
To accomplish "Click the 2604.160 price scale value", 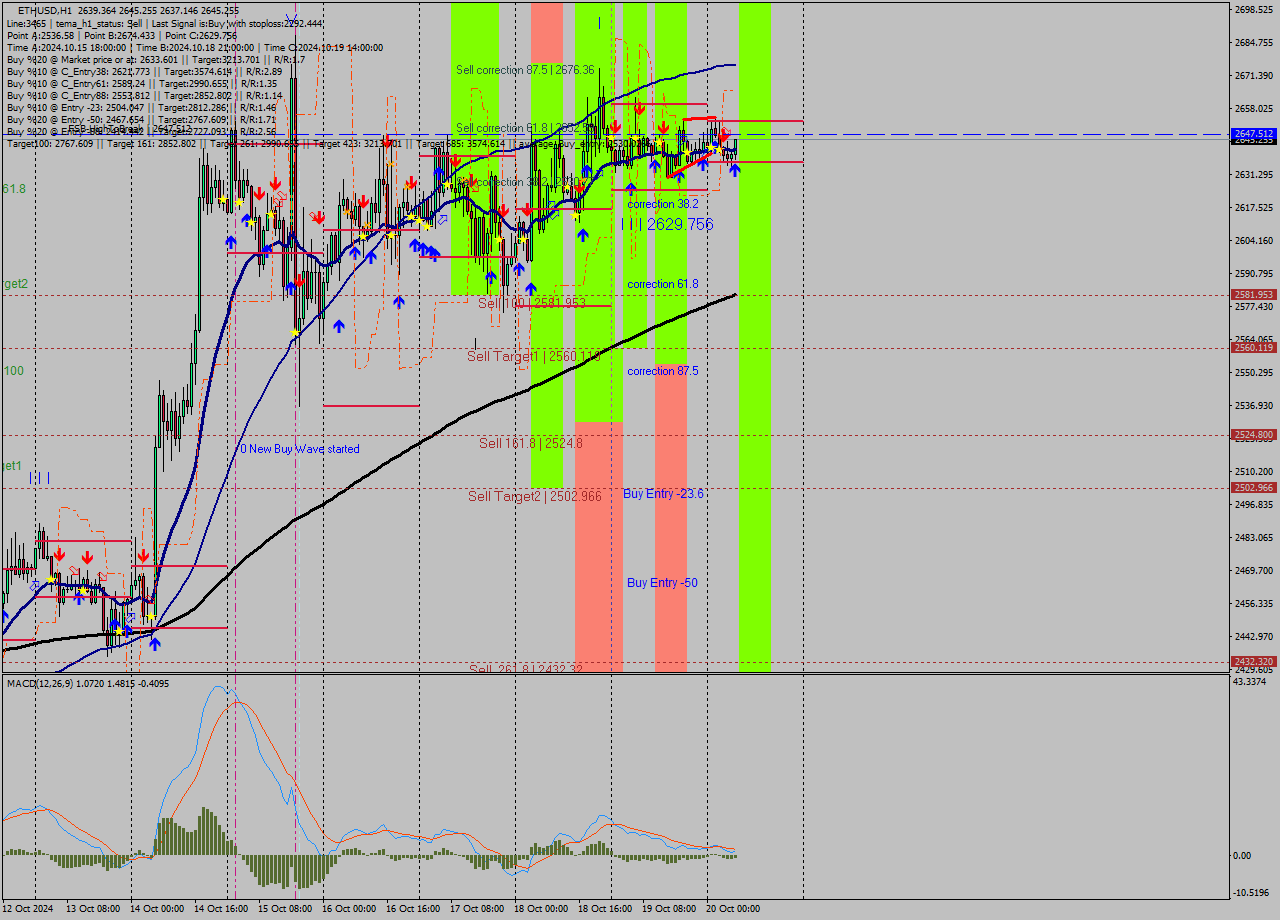I will [x=1254, y=241].
